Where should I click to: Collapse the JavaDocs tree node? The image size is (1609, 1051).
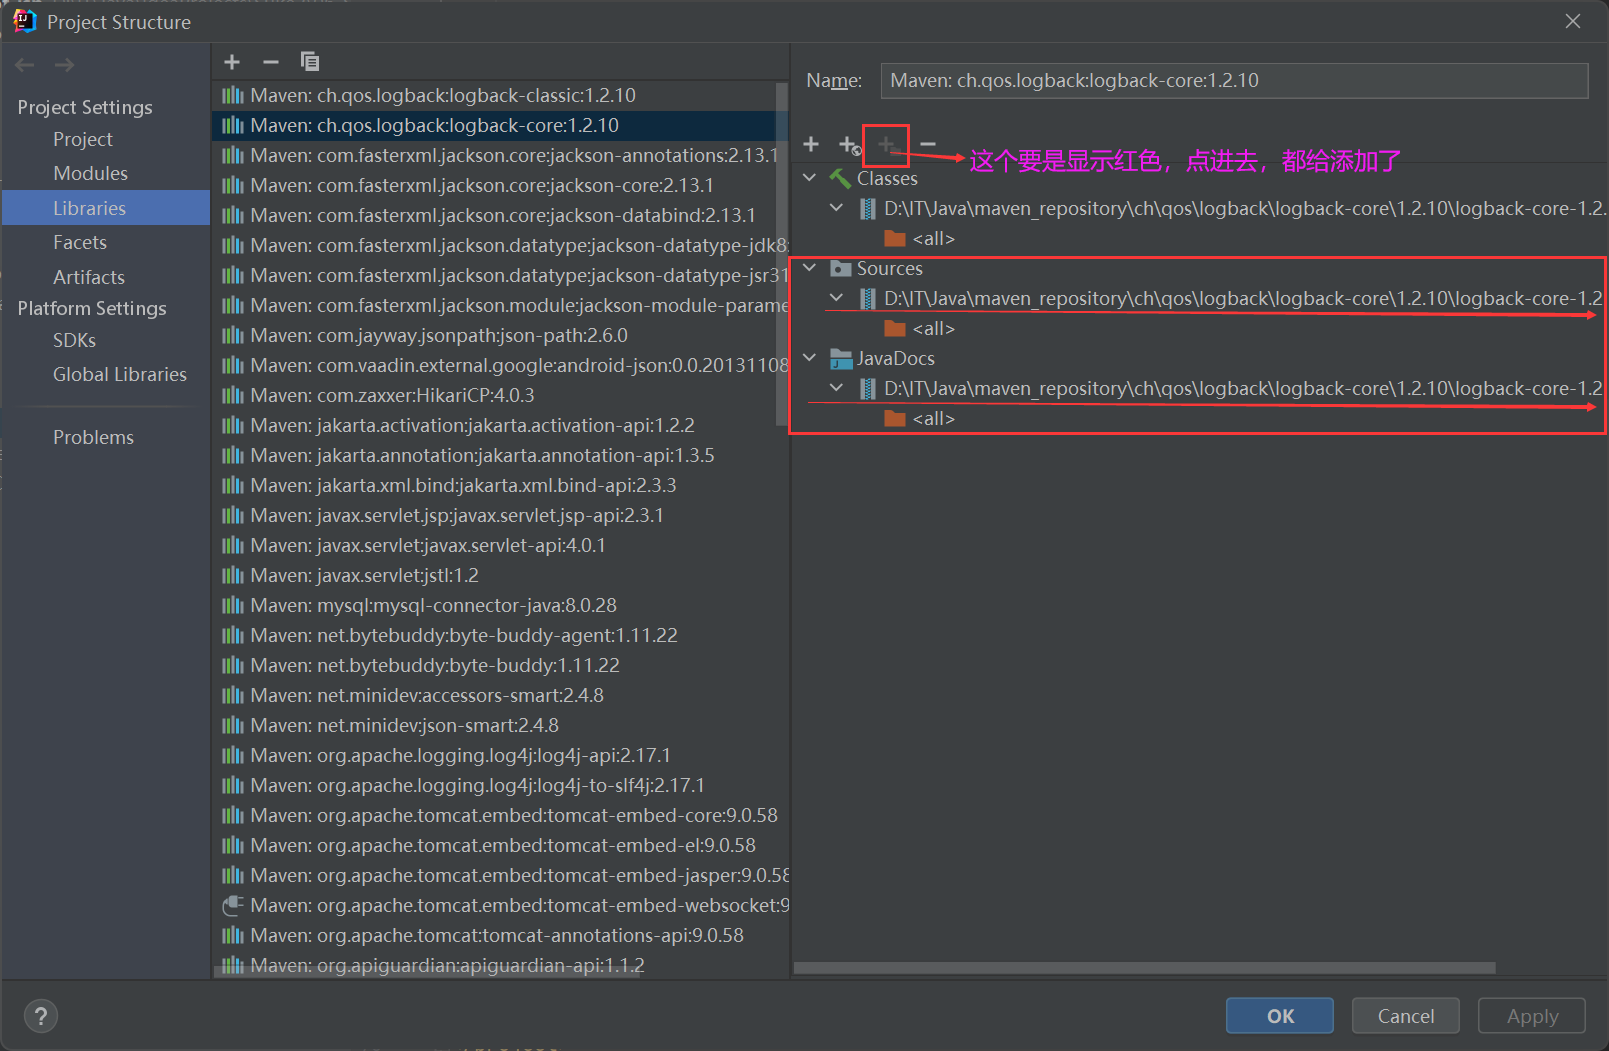[809, 358]
